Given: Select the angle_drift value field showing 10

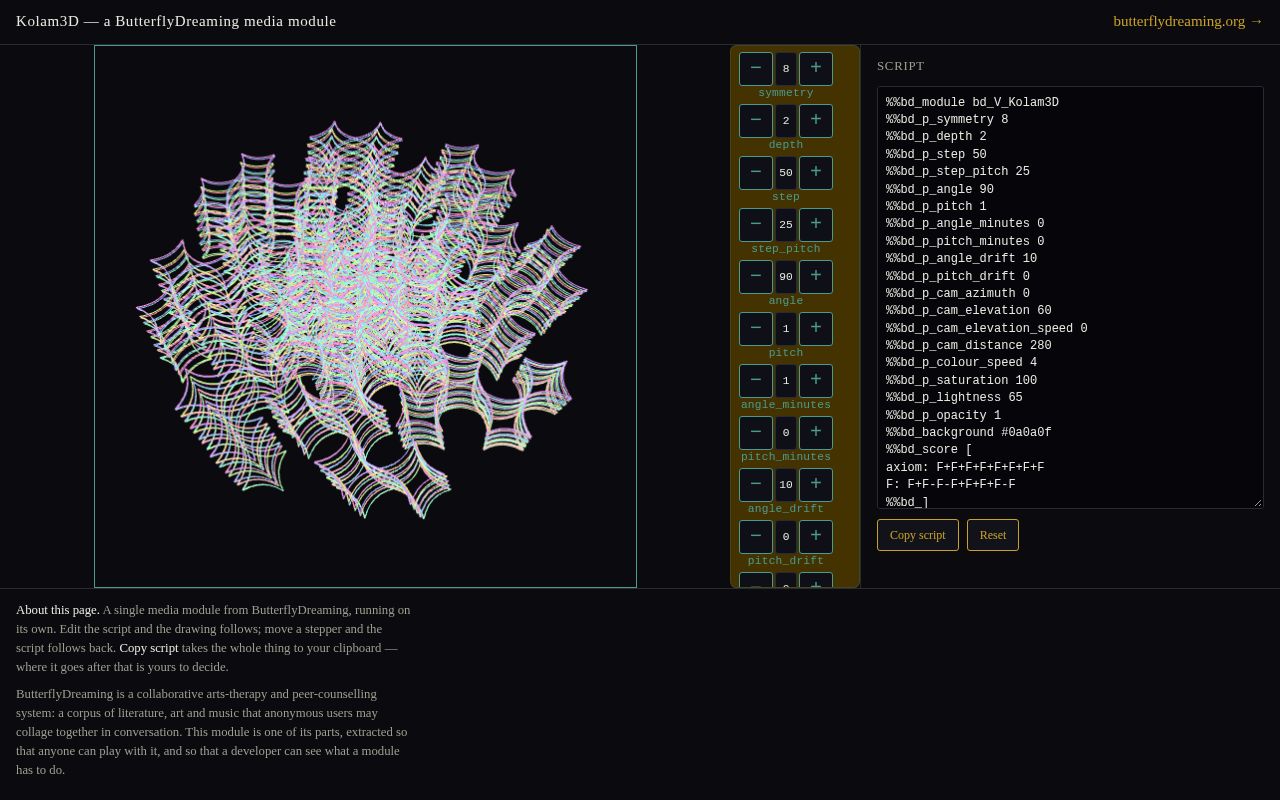Looking at the screenshot, I should coord(786,485).
